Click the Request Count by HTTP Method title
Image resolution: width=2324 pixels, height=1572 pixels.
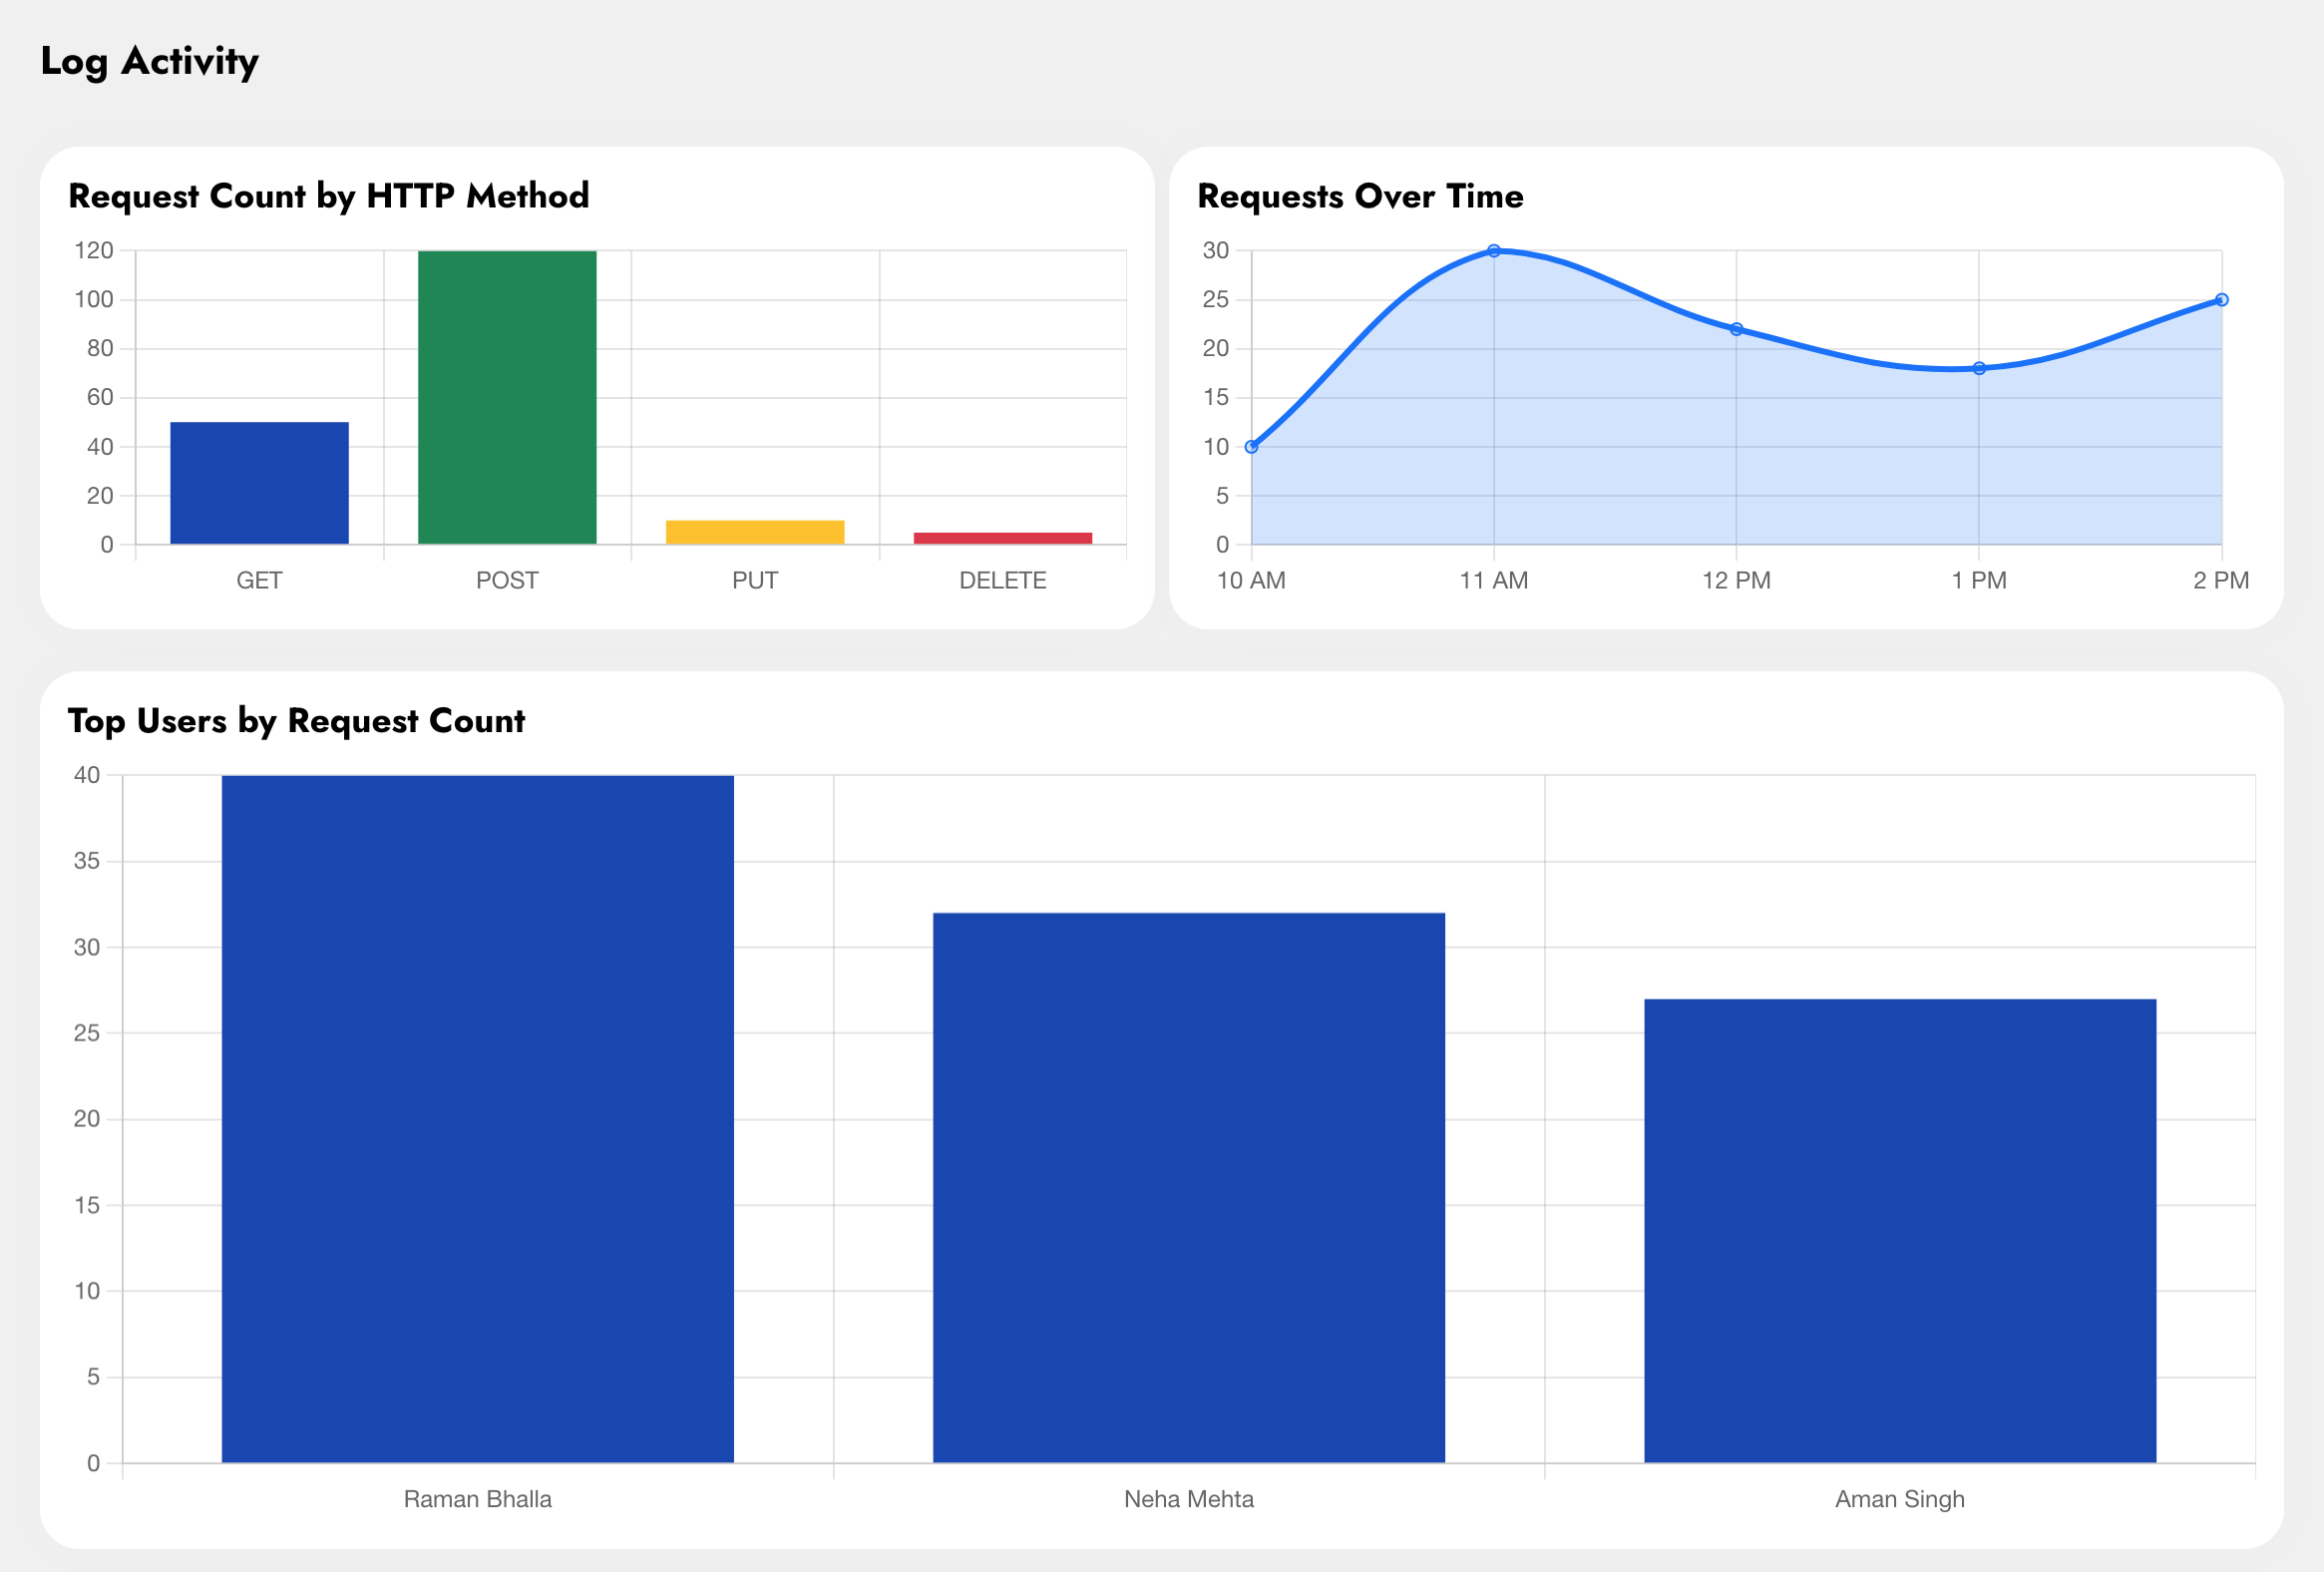point(328,196)
